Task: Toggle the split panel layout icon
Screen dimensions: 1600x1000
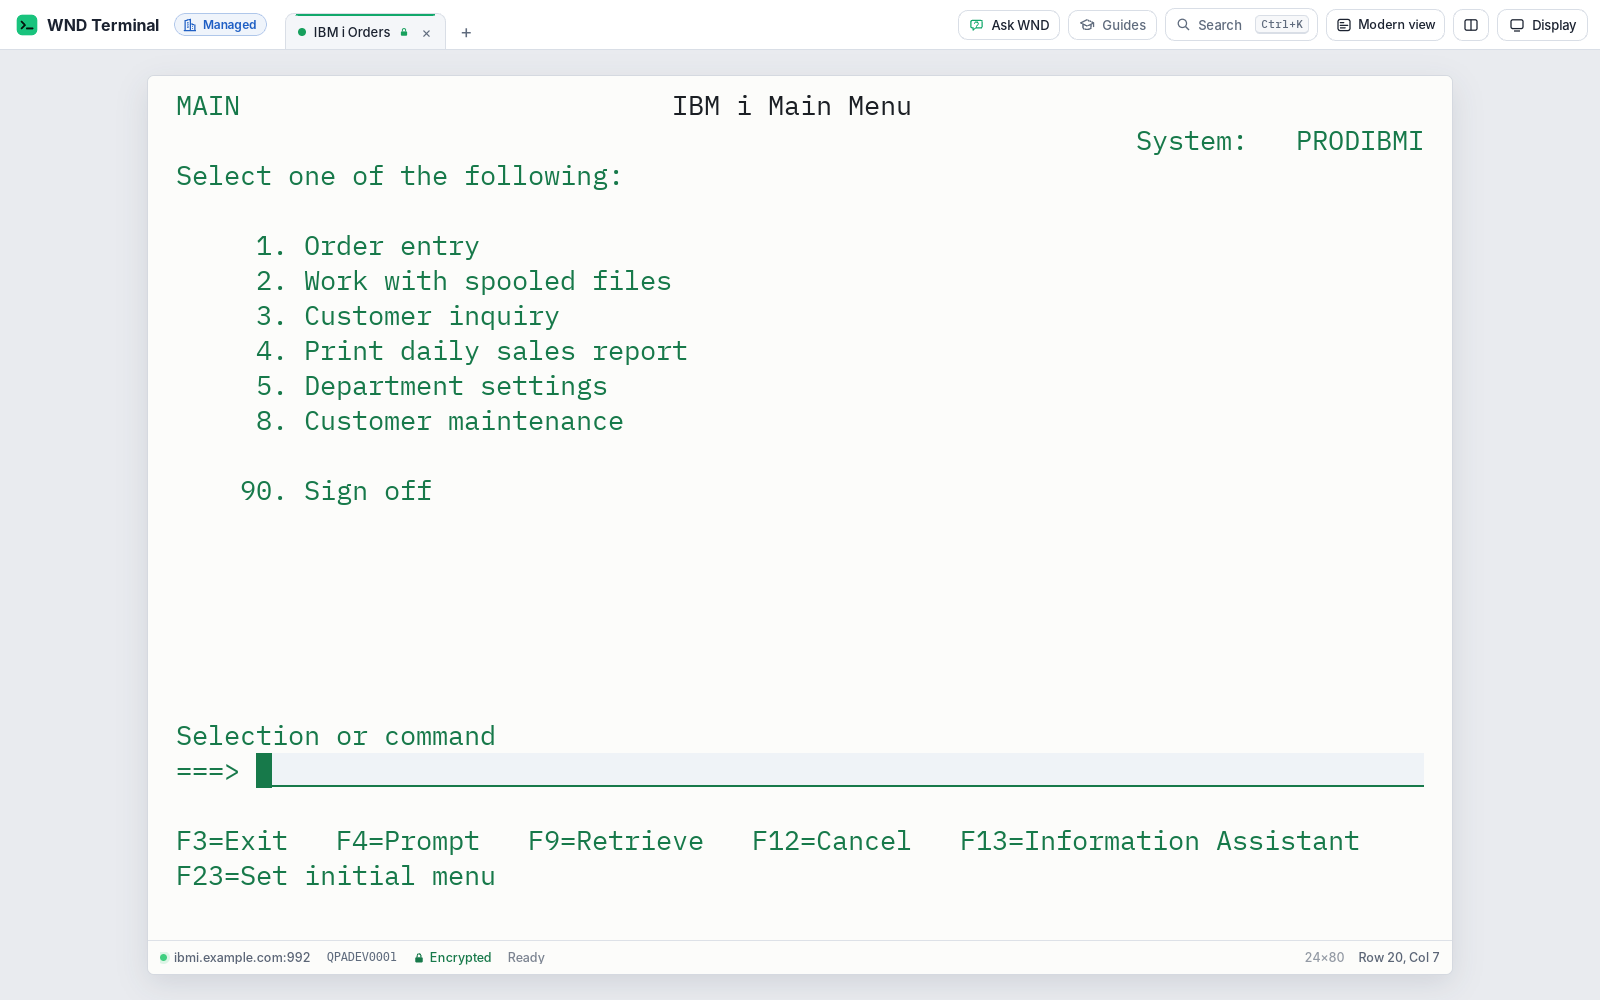Action: 1471,25
